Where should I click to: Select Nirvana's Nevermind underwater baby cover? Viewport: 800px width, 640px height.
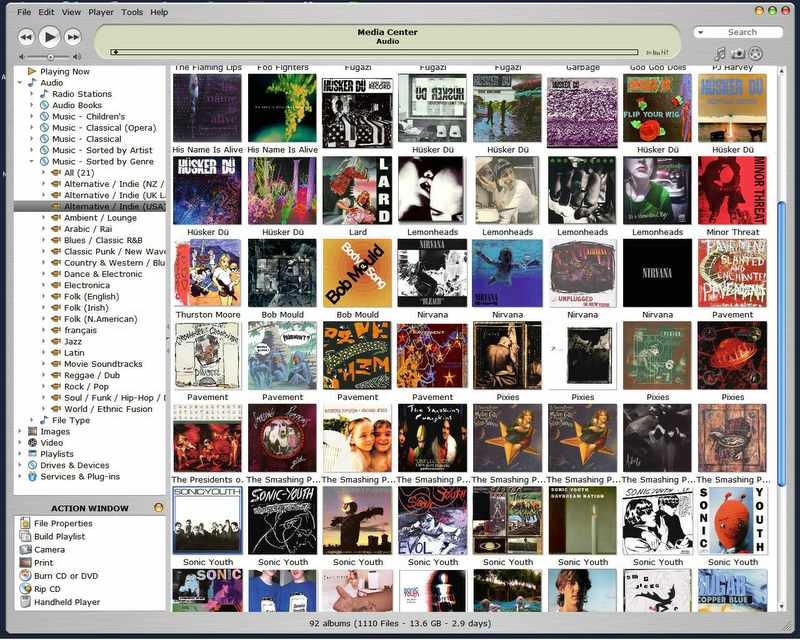507,273
